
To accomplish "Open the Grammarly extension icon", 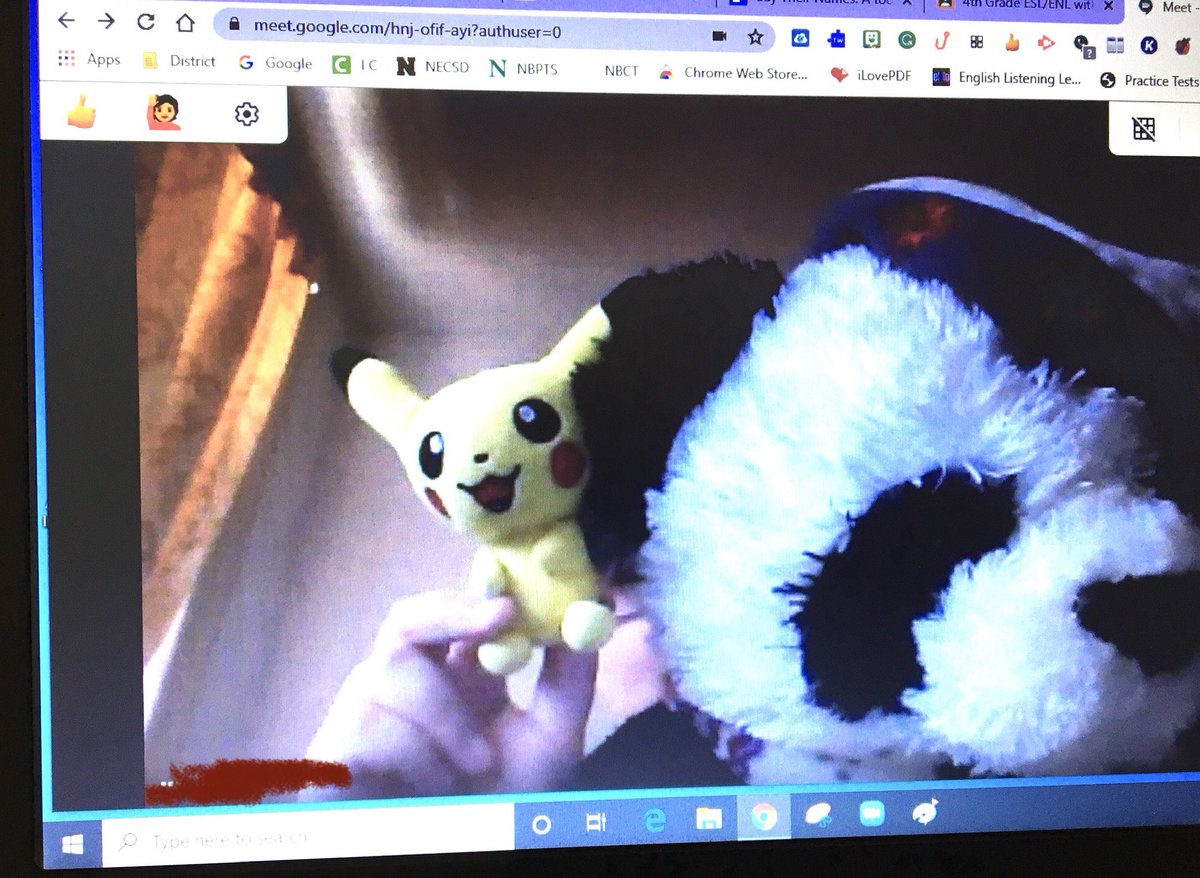I will (906, 41).
